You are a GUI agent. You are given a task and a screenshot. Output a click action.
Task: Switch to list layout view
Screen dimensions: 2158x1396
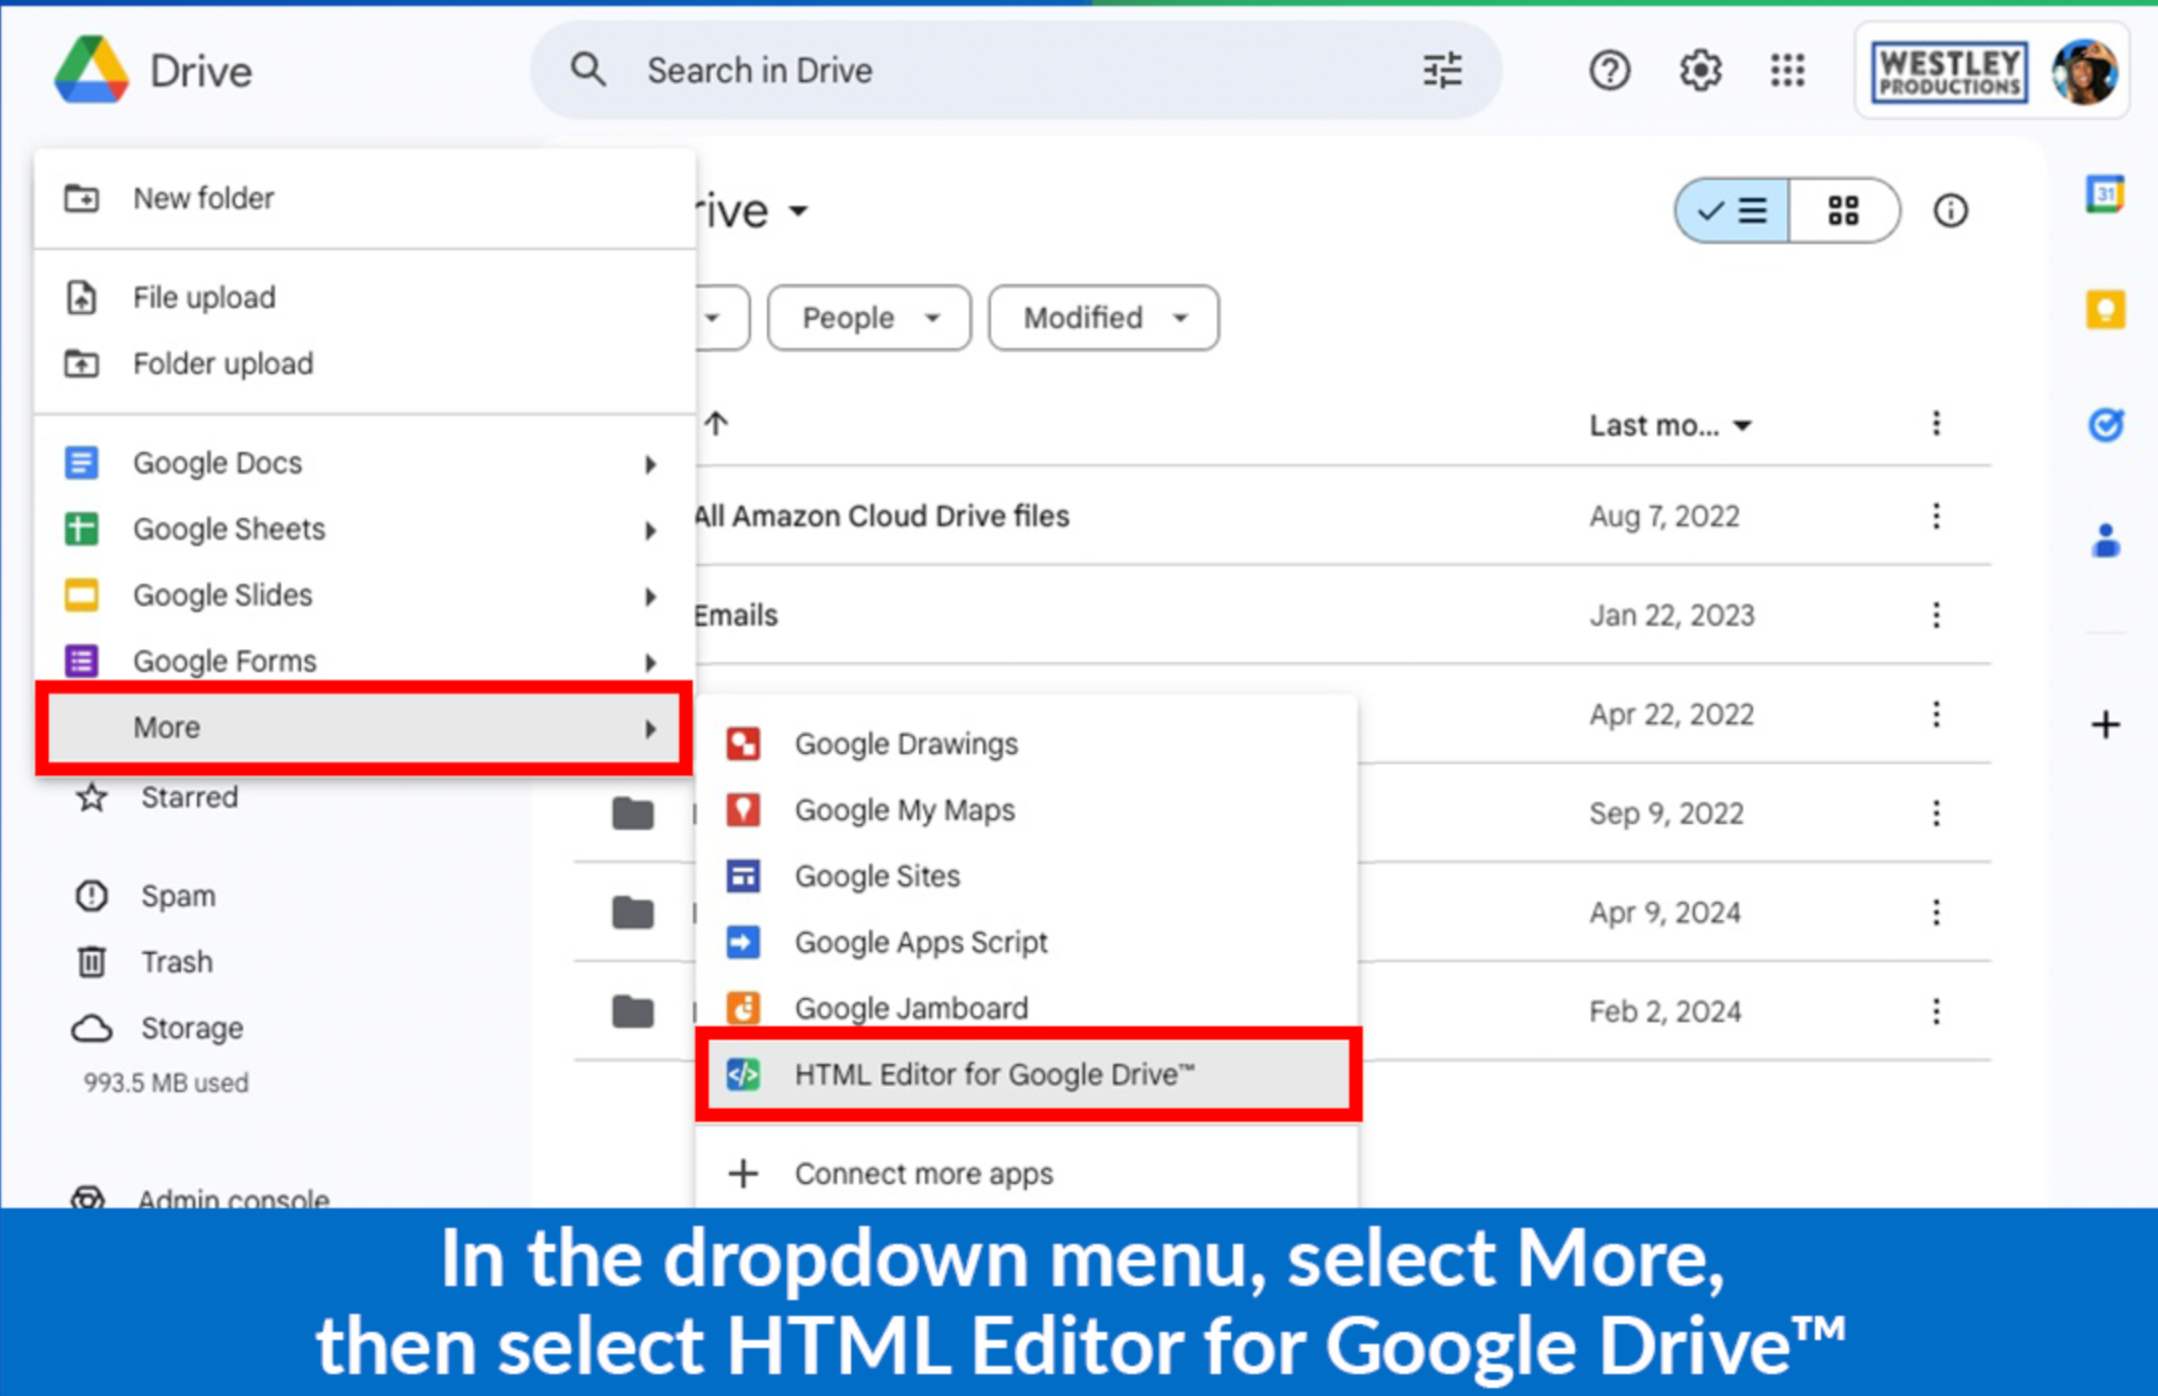point(1732,211)
